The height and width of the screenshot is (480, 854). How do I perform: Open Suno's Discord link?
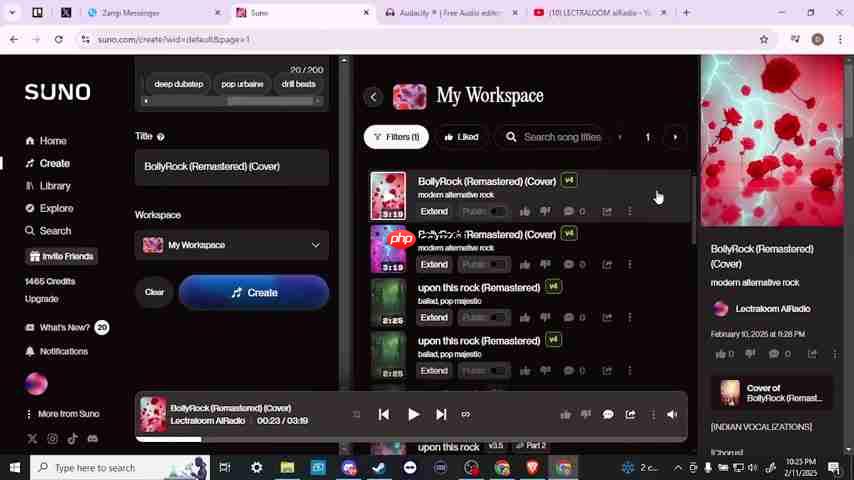click(93, 439)
